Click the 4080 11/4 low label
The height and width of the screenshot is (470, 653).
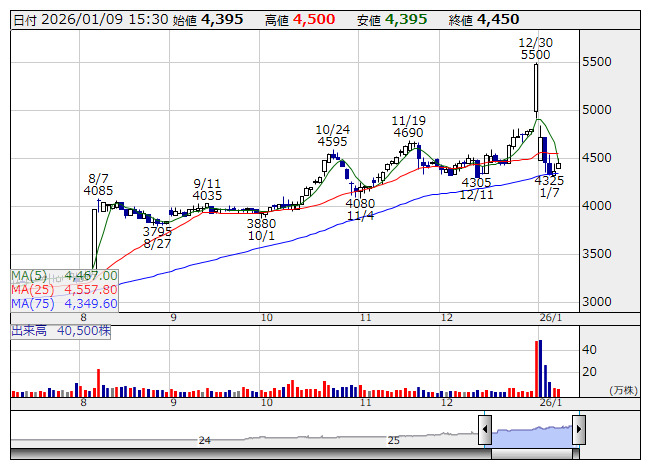(x=360, y=210)
